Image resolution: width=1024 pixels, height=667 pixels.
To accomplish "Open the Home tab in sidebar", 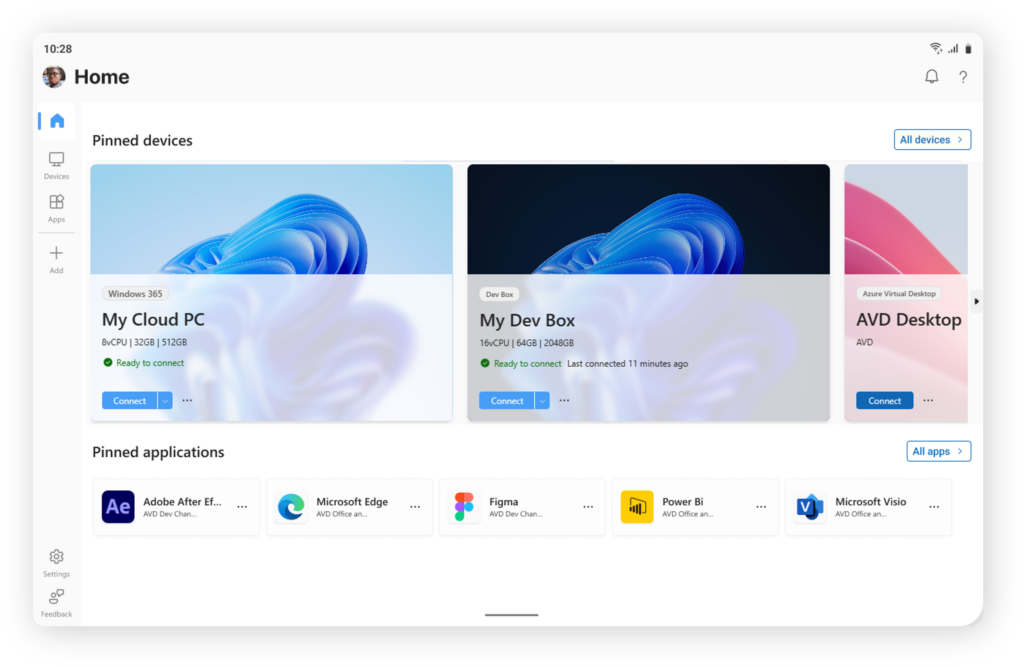I will click(57, 121).
